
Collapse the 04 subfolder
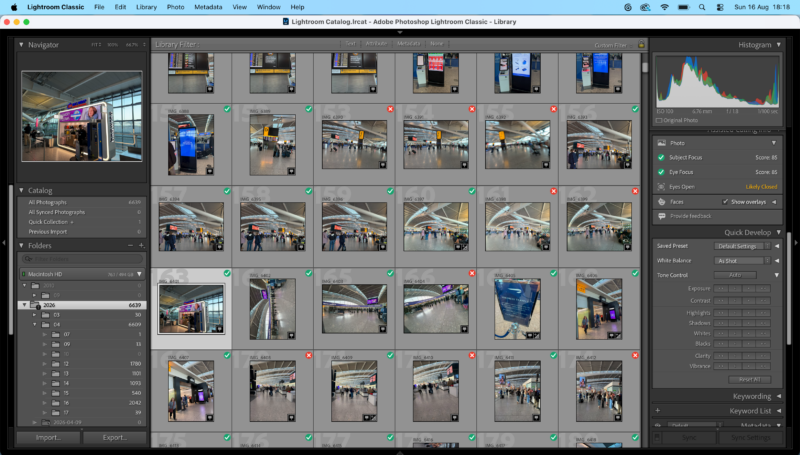pos(35,324)
